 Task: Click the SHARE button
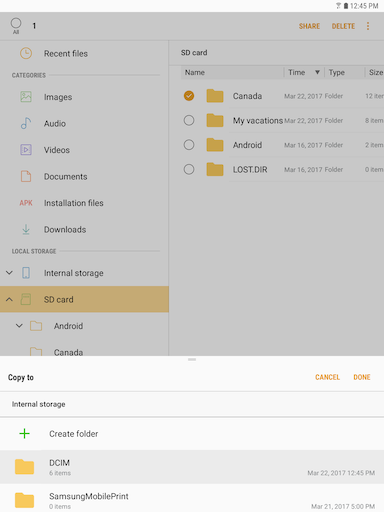pos(309,26)
